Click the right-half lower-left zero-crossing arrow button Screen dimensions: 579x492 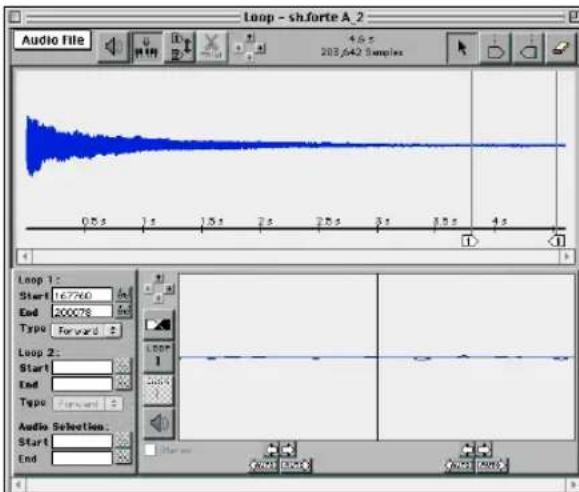tap(460, 465)
